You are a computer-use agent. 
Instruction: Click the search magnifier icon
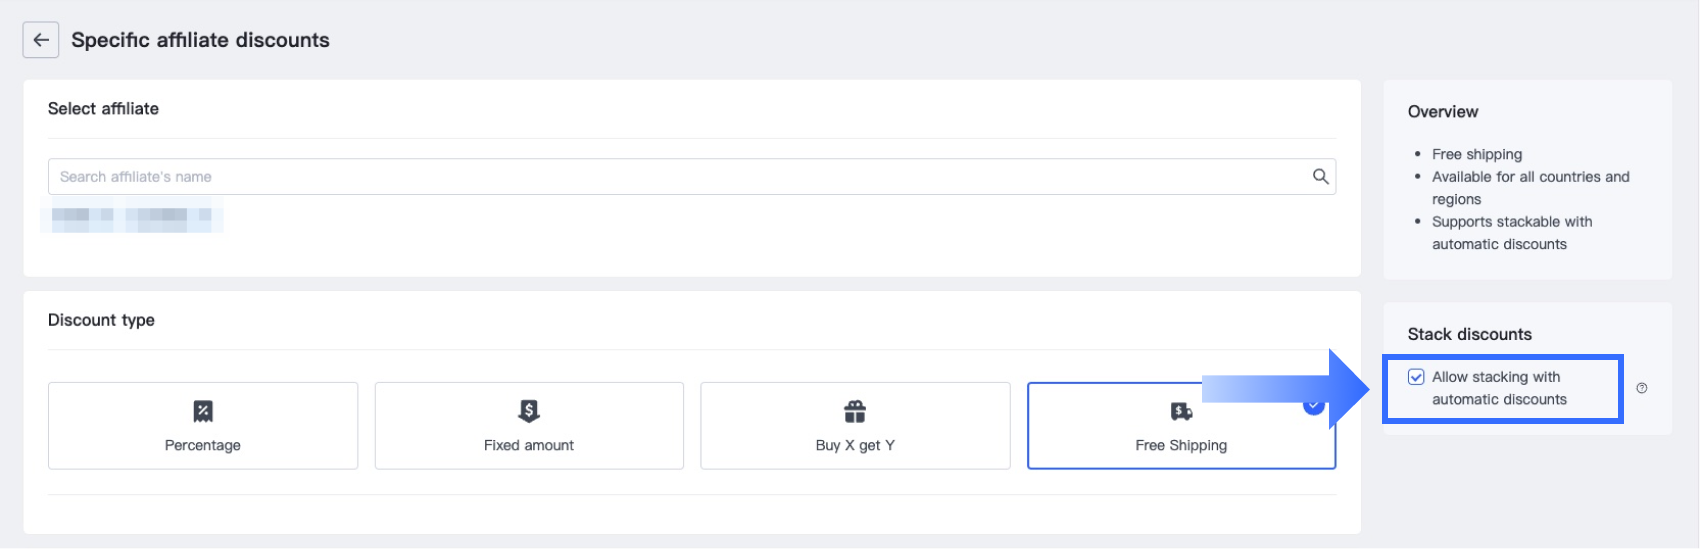(x=1320, y=177)
